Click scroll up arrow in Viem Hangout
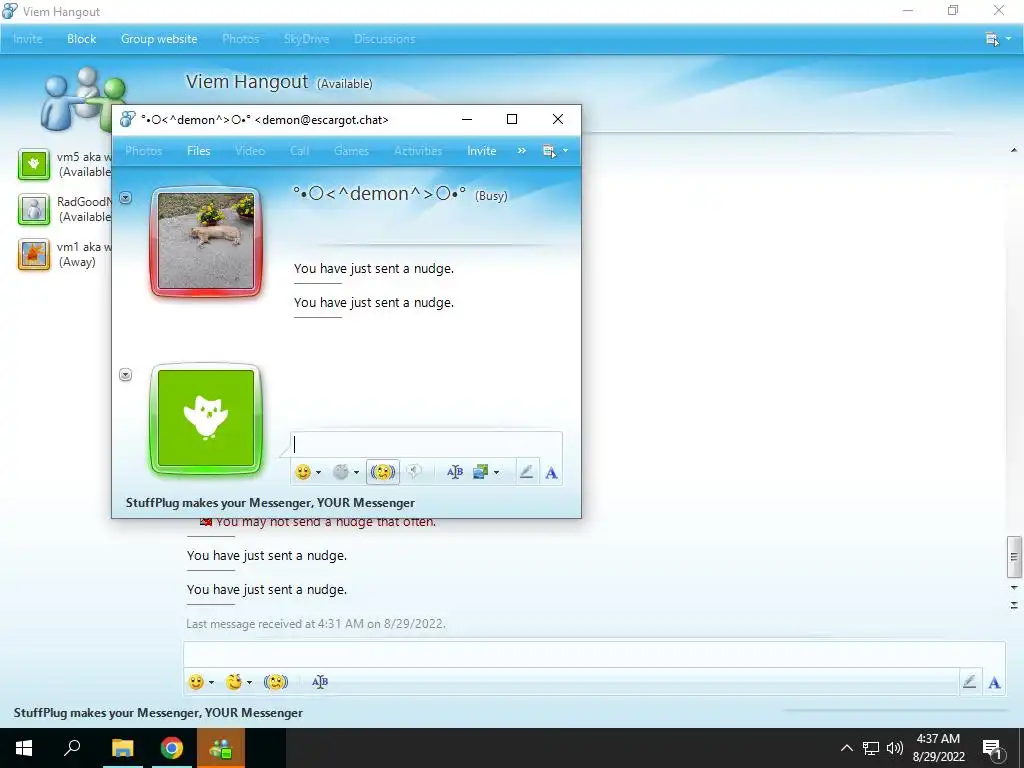1024x768 pixels. (x=1014, y=150)
